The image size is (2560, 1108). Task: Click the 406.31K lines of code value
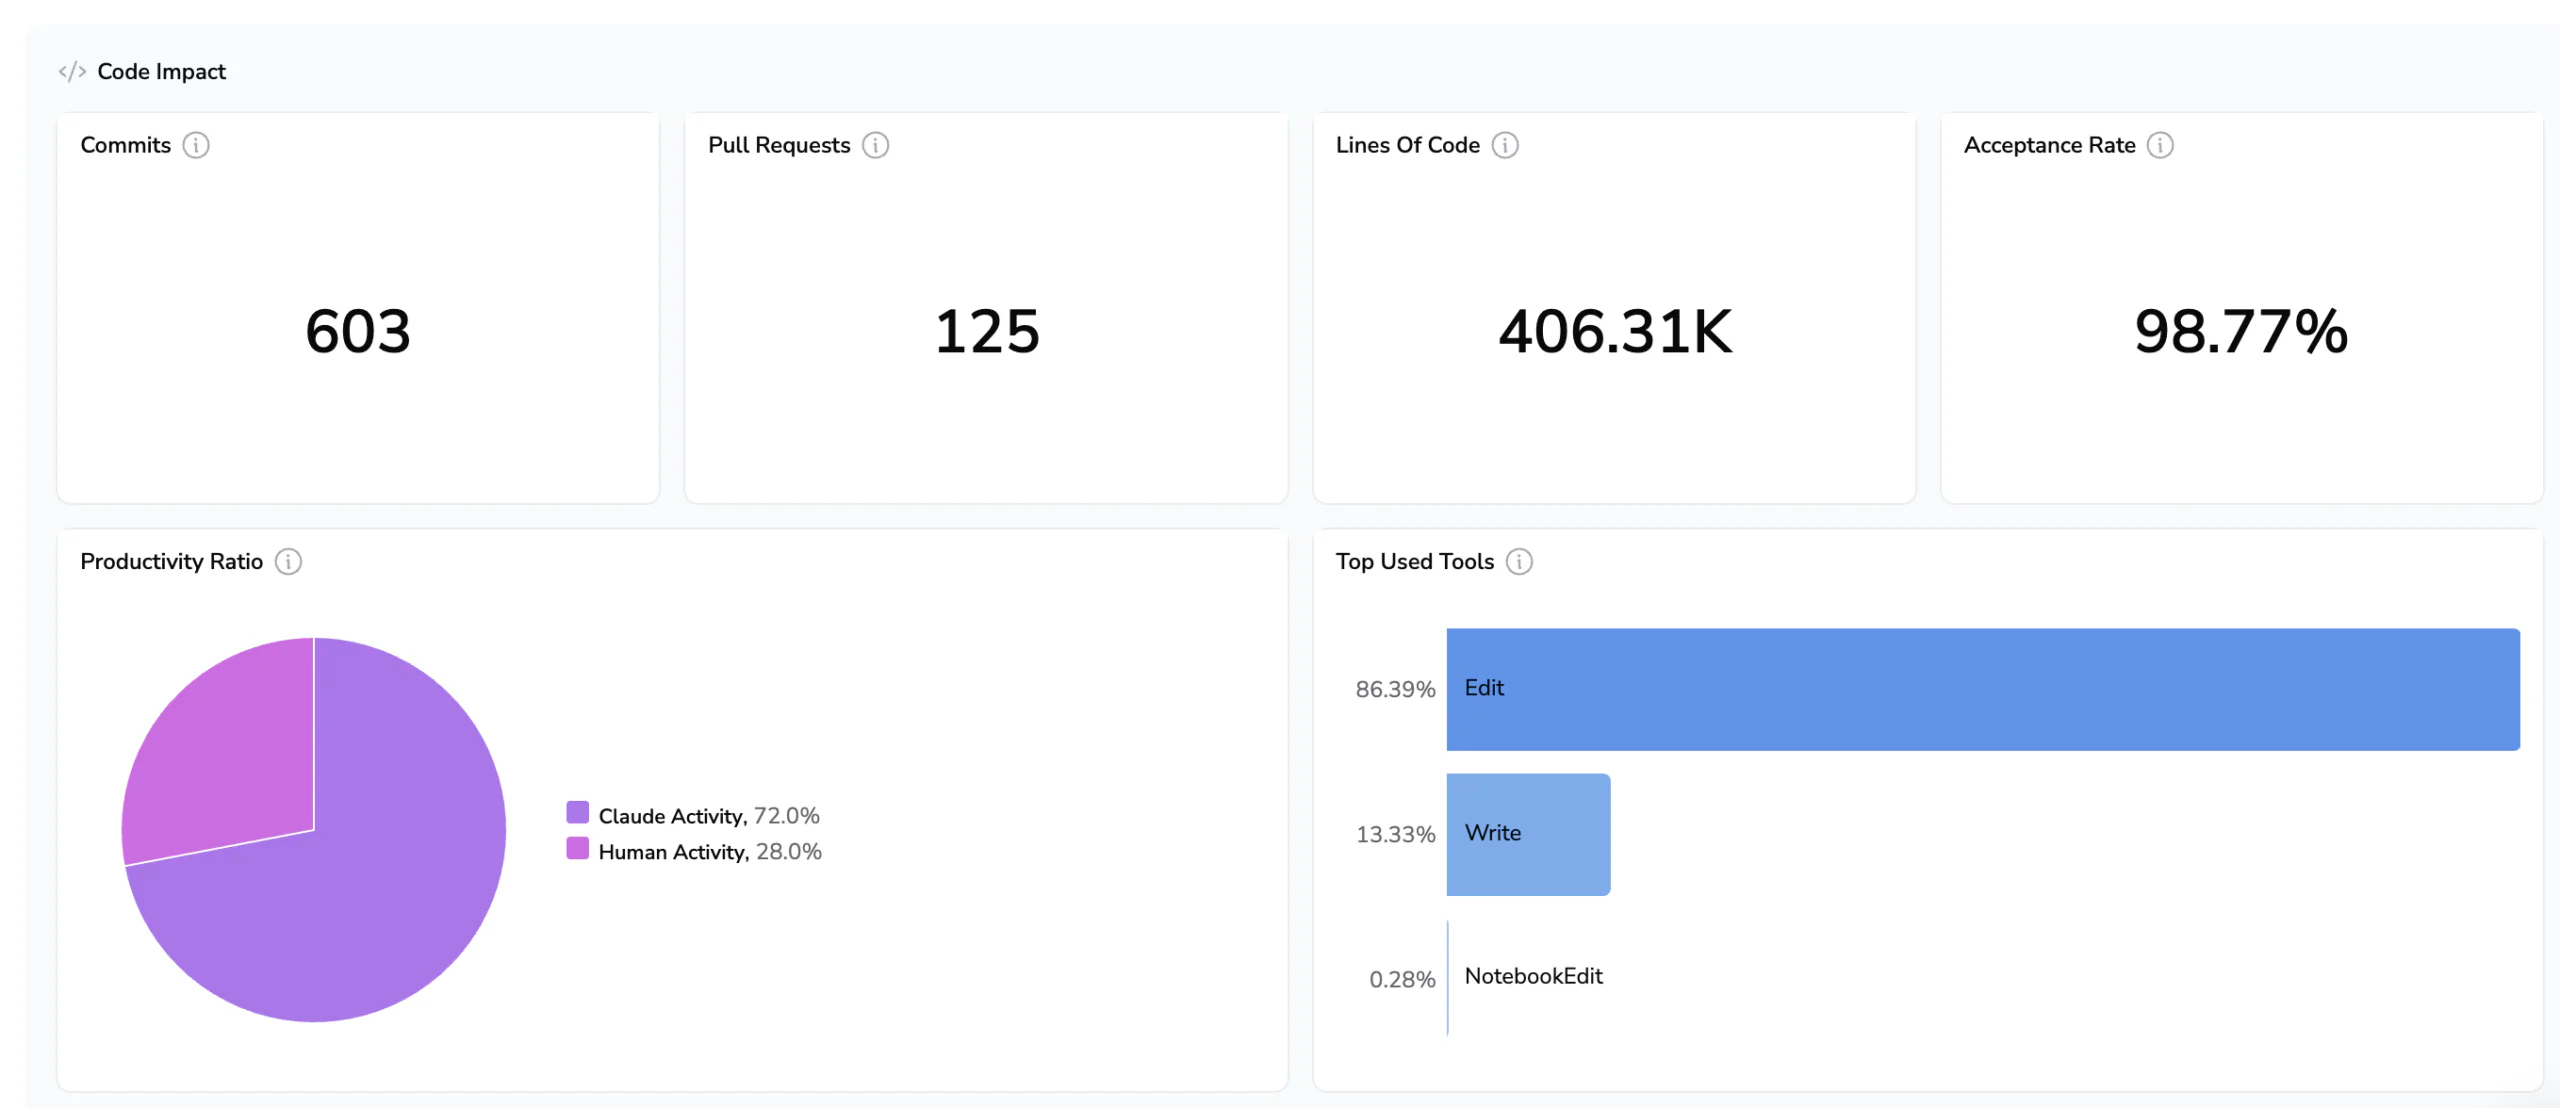point(1615,331)
